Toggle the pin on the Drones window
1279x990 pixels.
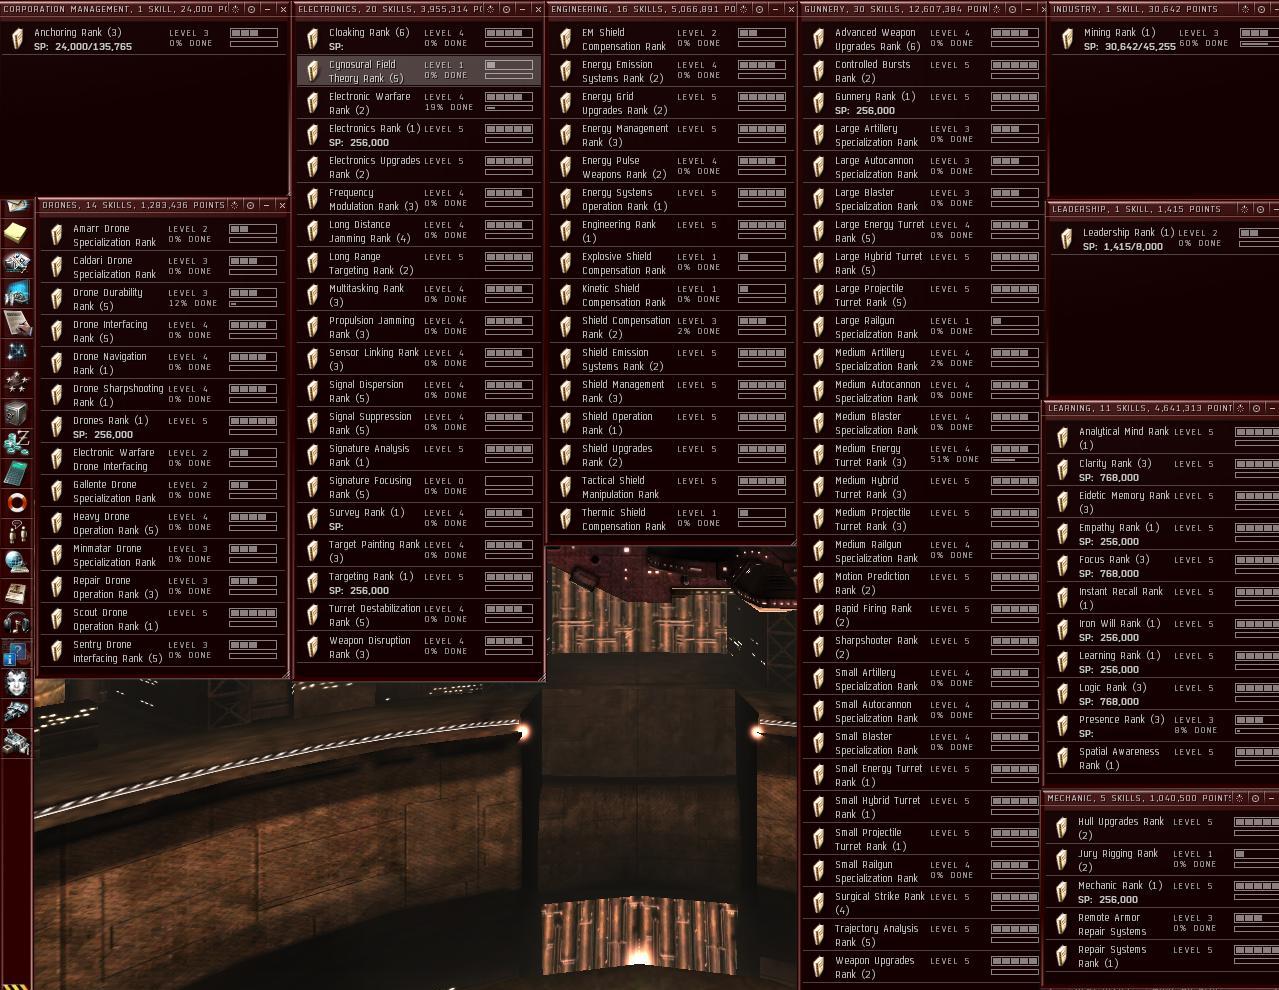pos(234,205)
